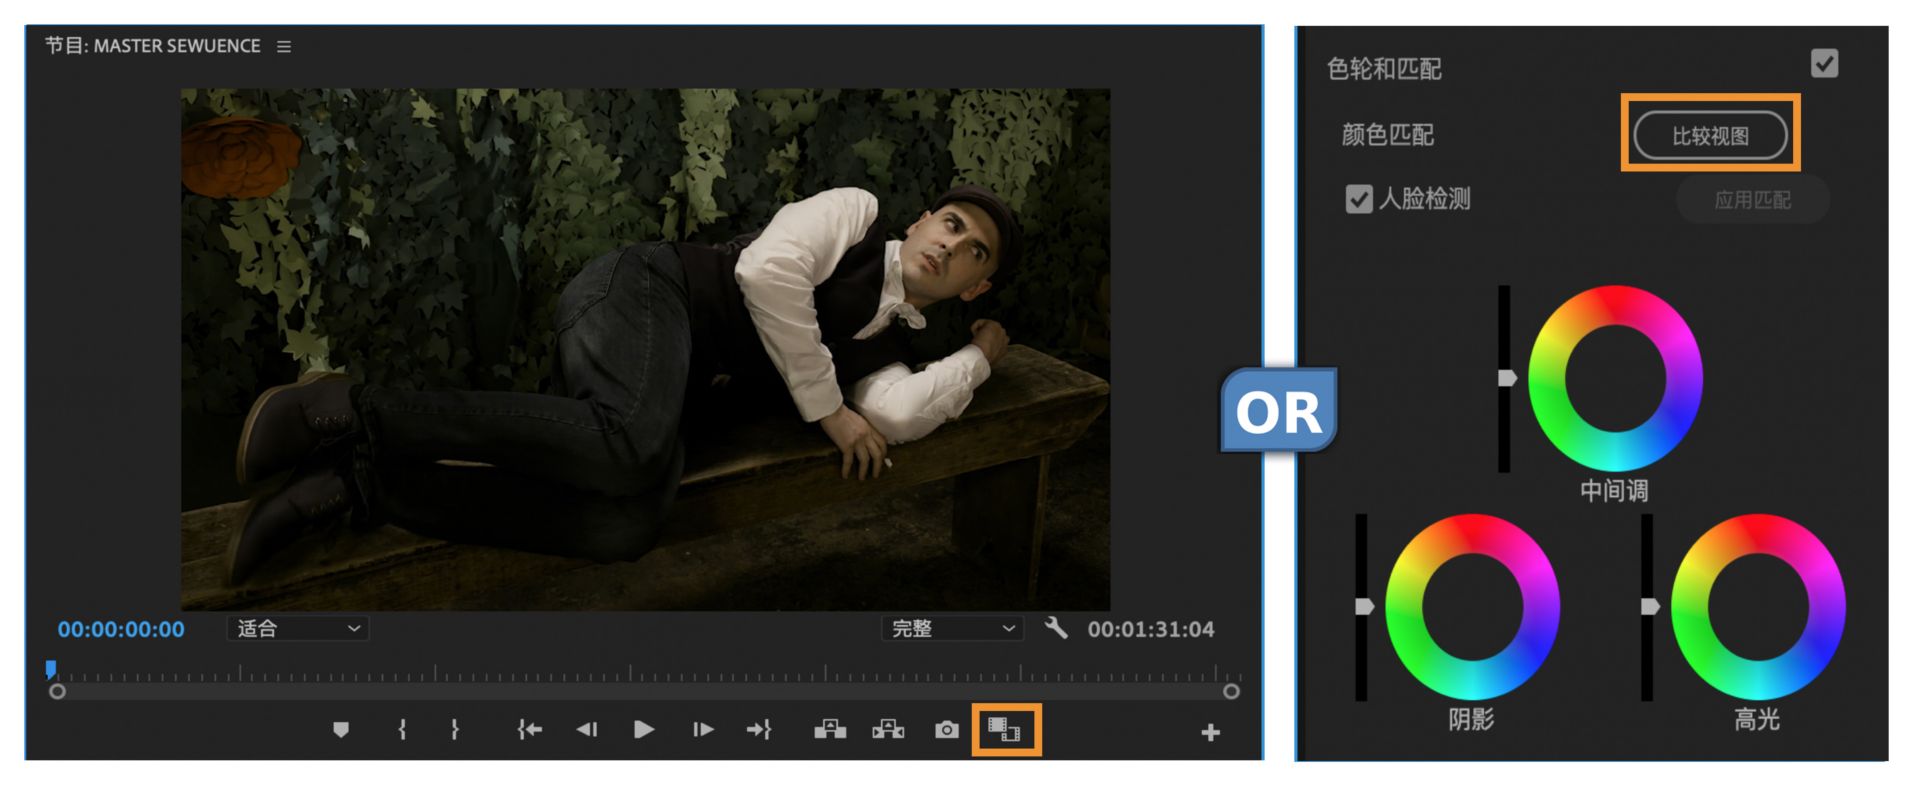Viewport: 1920px width, 791px height.
Task: Click the 中间调 color wheel
Action: coord(1615,378)
